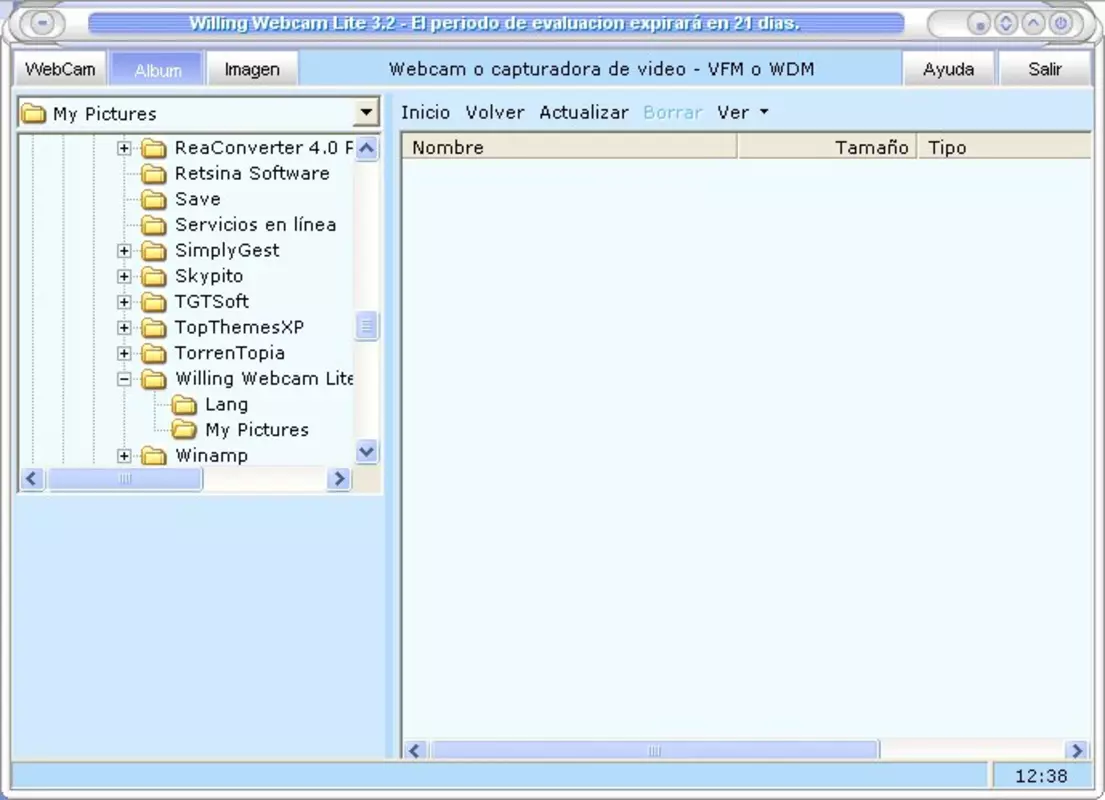Click the Servicios en línea folder icon
Viewport: 1105px width, 800px height.
click(x=154, y=225)
